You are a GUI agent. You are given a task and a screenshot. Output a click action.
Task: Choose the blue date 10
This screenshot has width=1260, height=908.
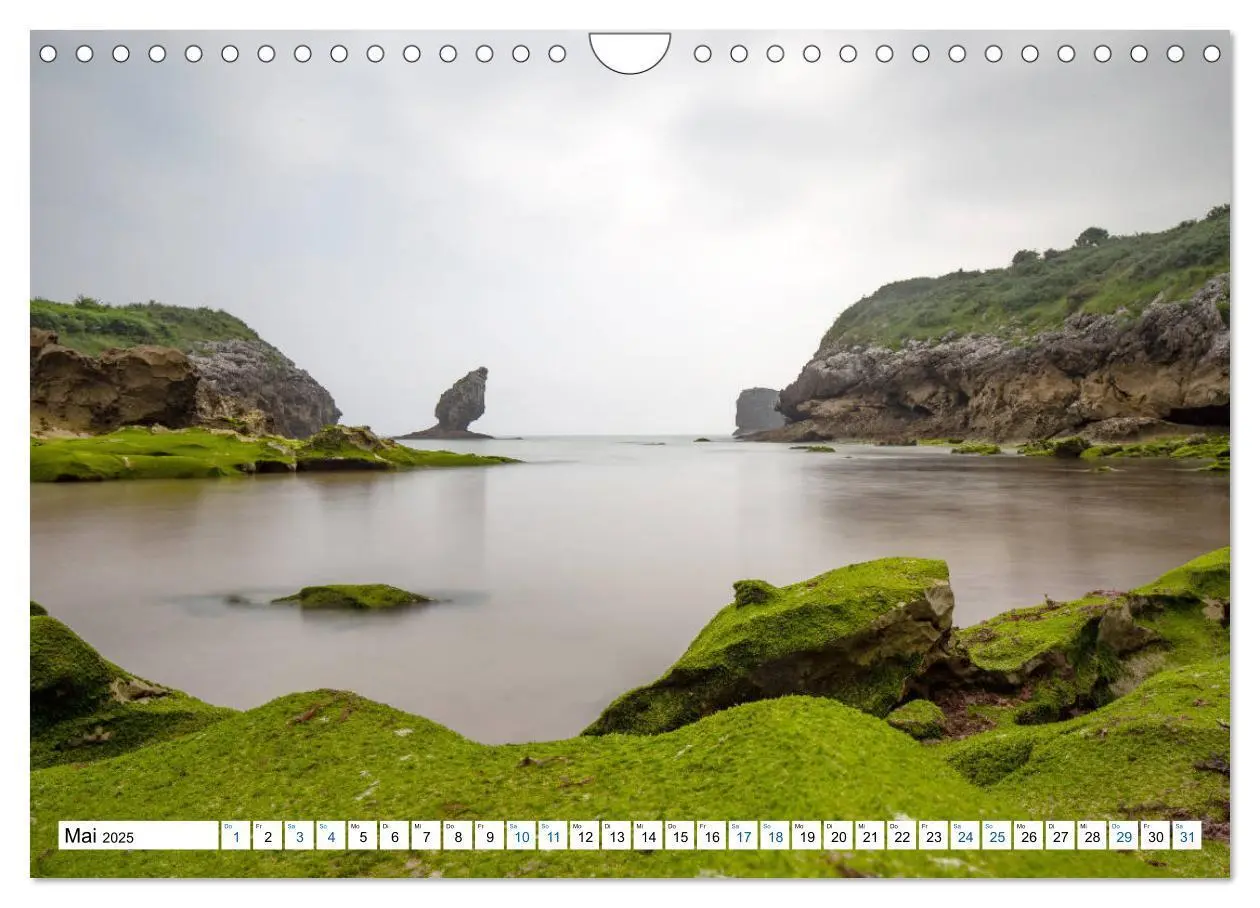pyautogui.click(x=521, y=836)
